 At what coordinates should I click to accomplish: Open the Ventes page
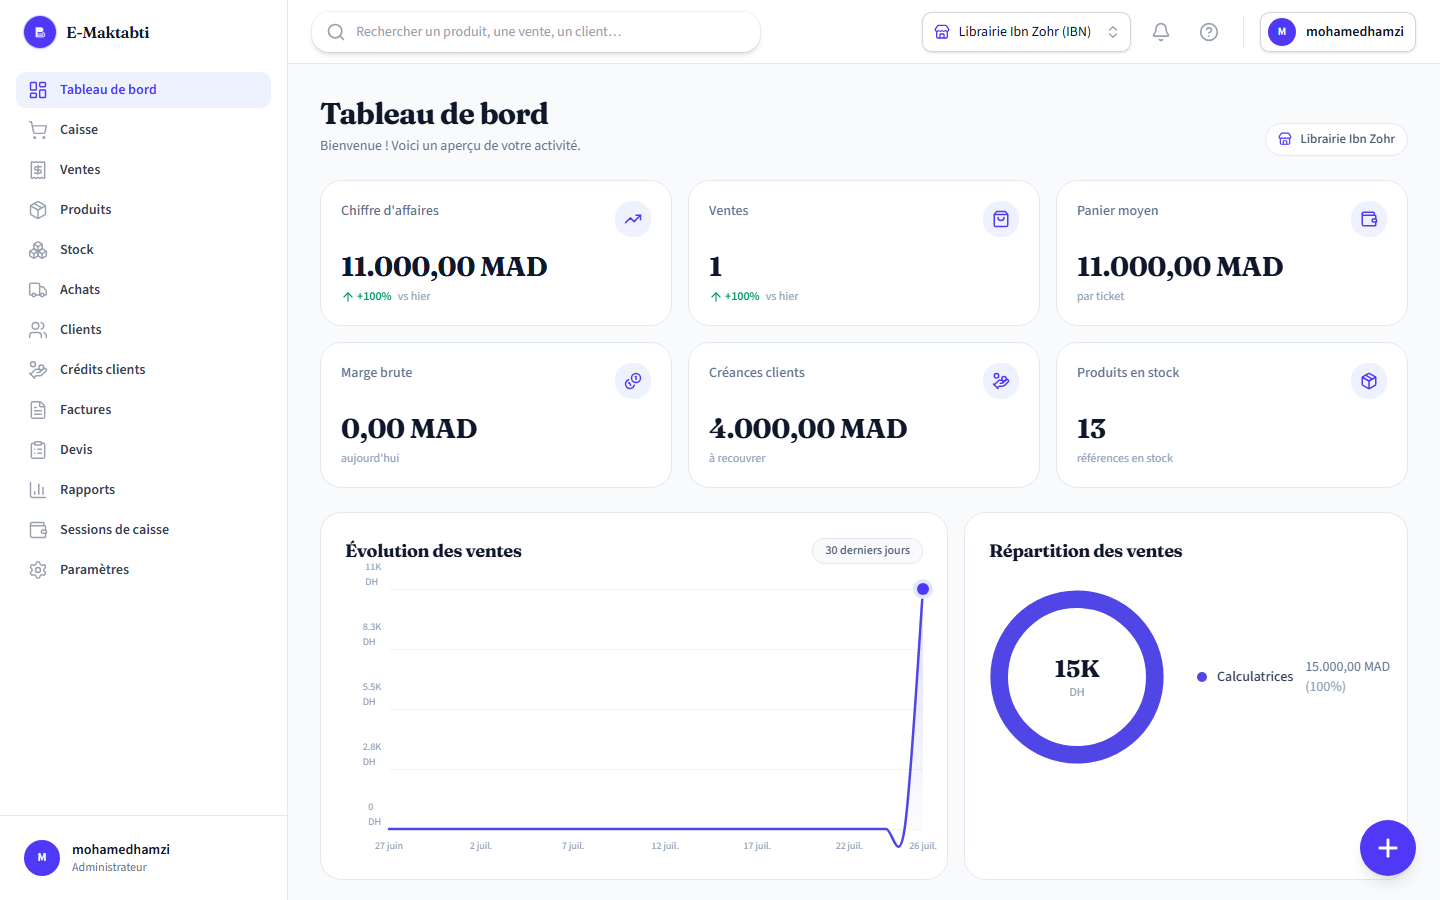coord(143,170)
